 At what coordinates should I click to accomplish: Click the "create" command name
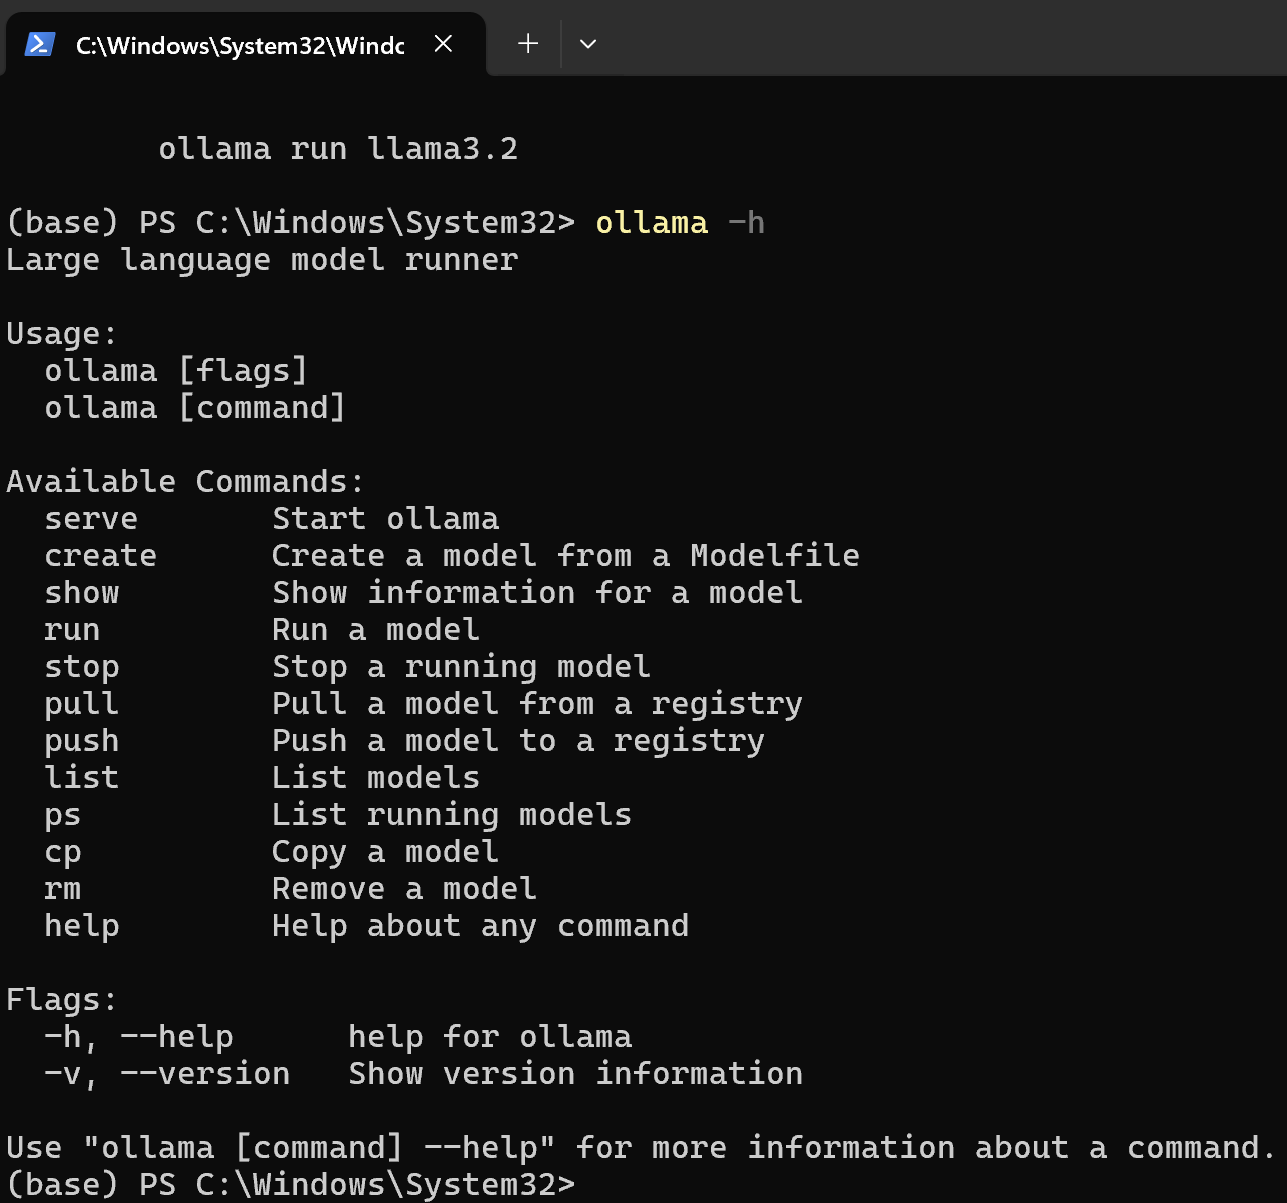click(100, 556)
